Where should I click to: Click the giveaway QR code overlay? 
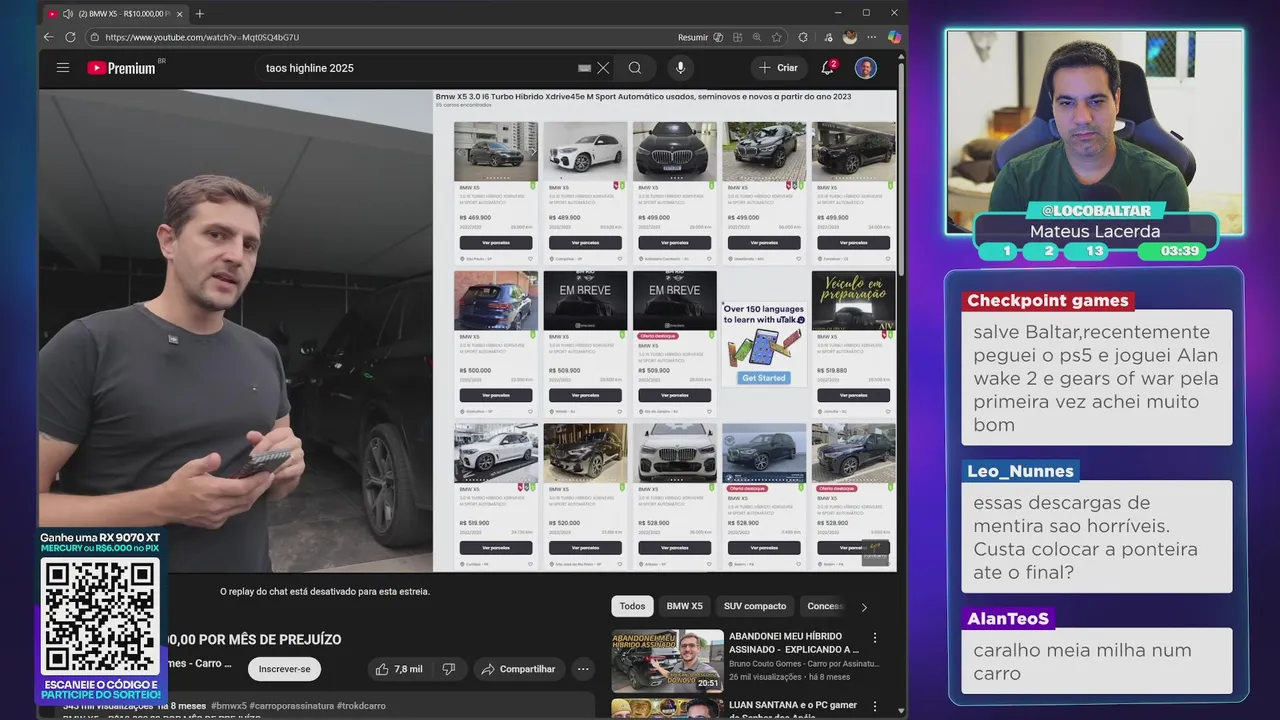100,616
